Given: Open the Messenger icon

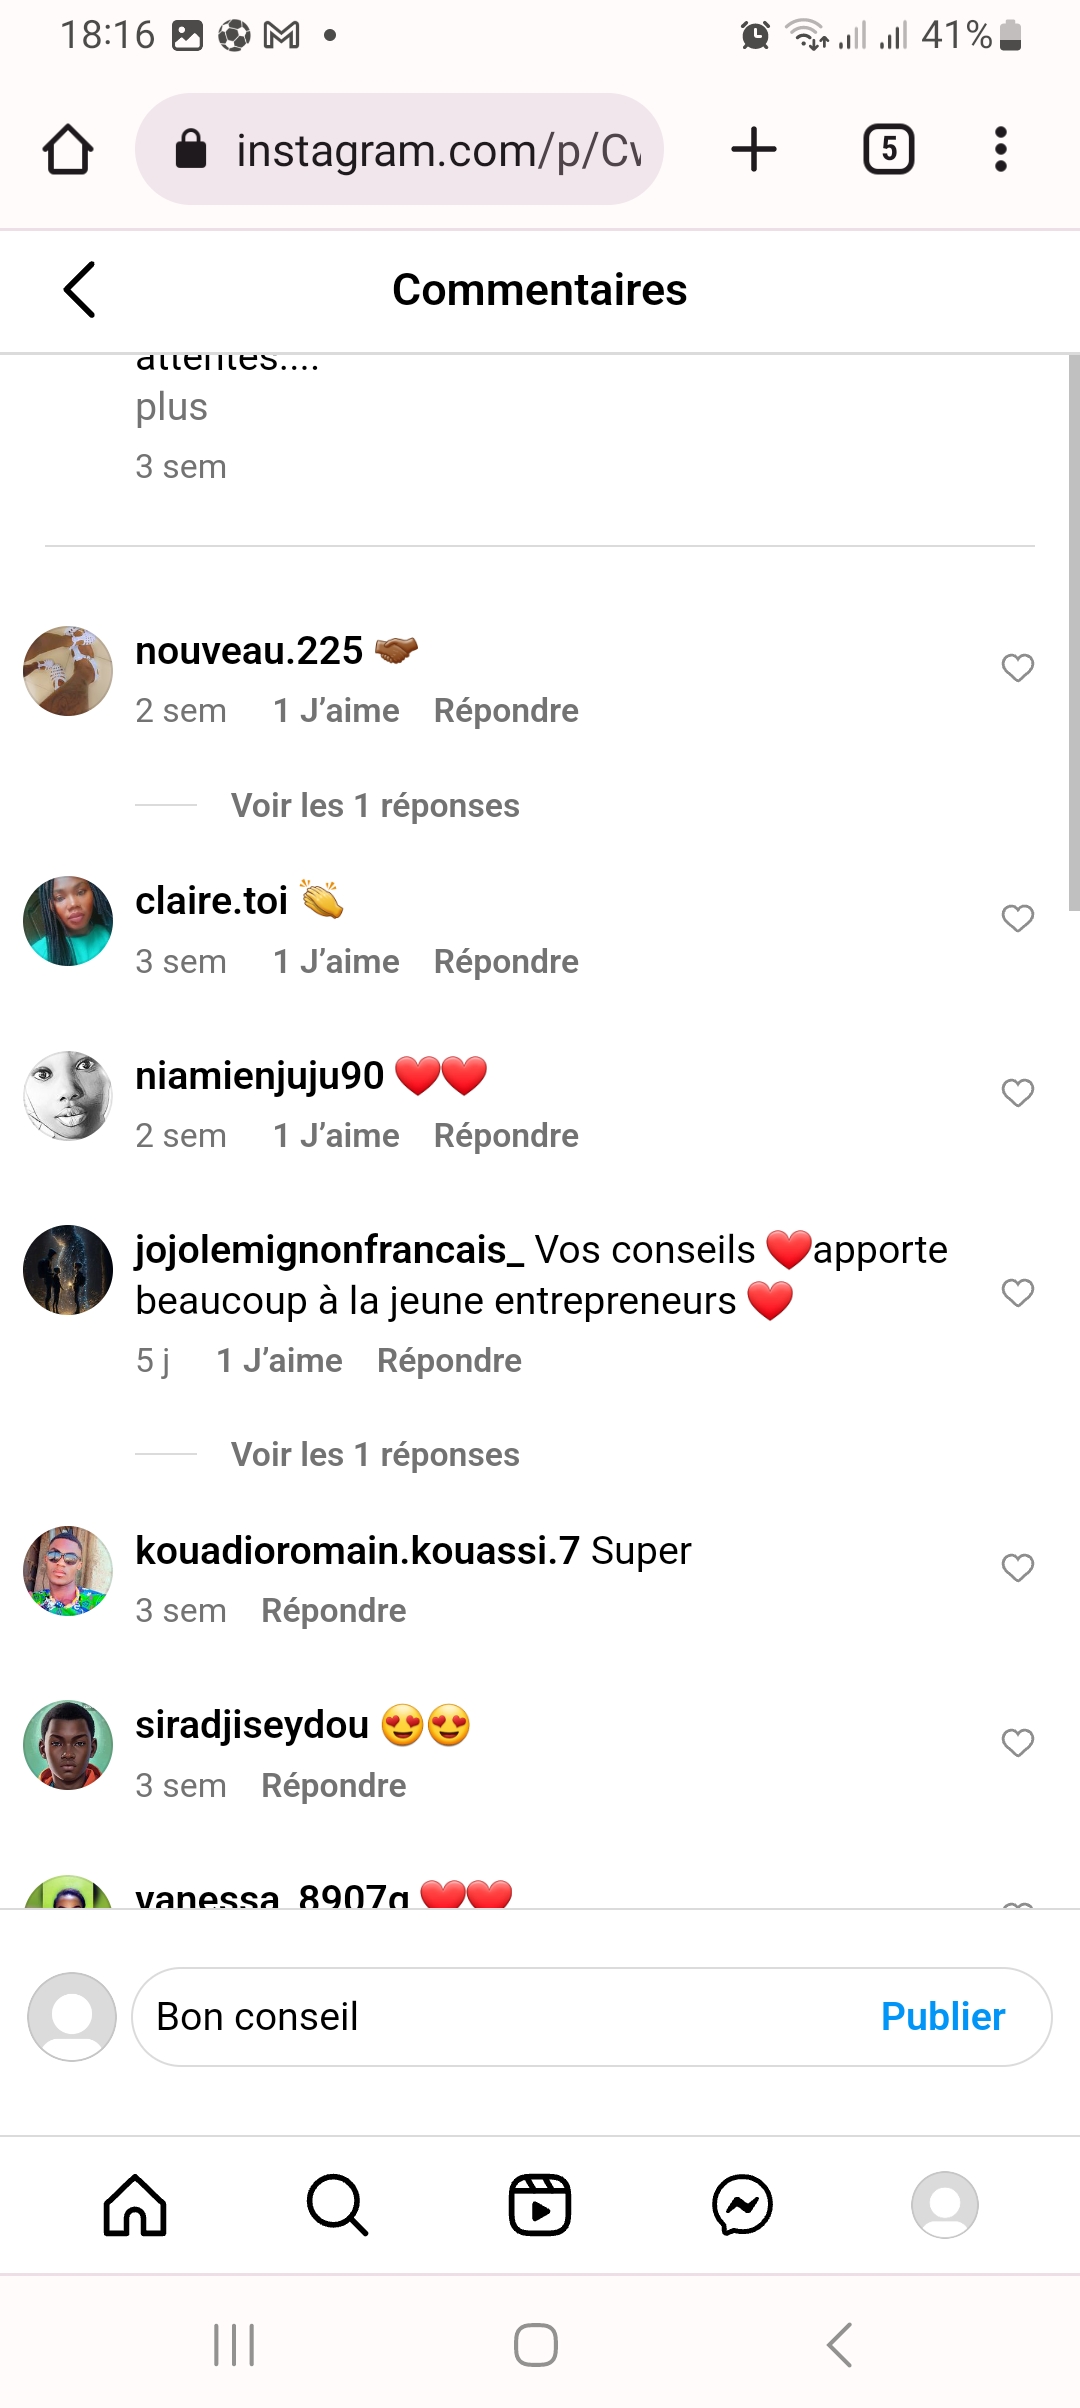Looking at the screenshot, I should [742, 2205].
